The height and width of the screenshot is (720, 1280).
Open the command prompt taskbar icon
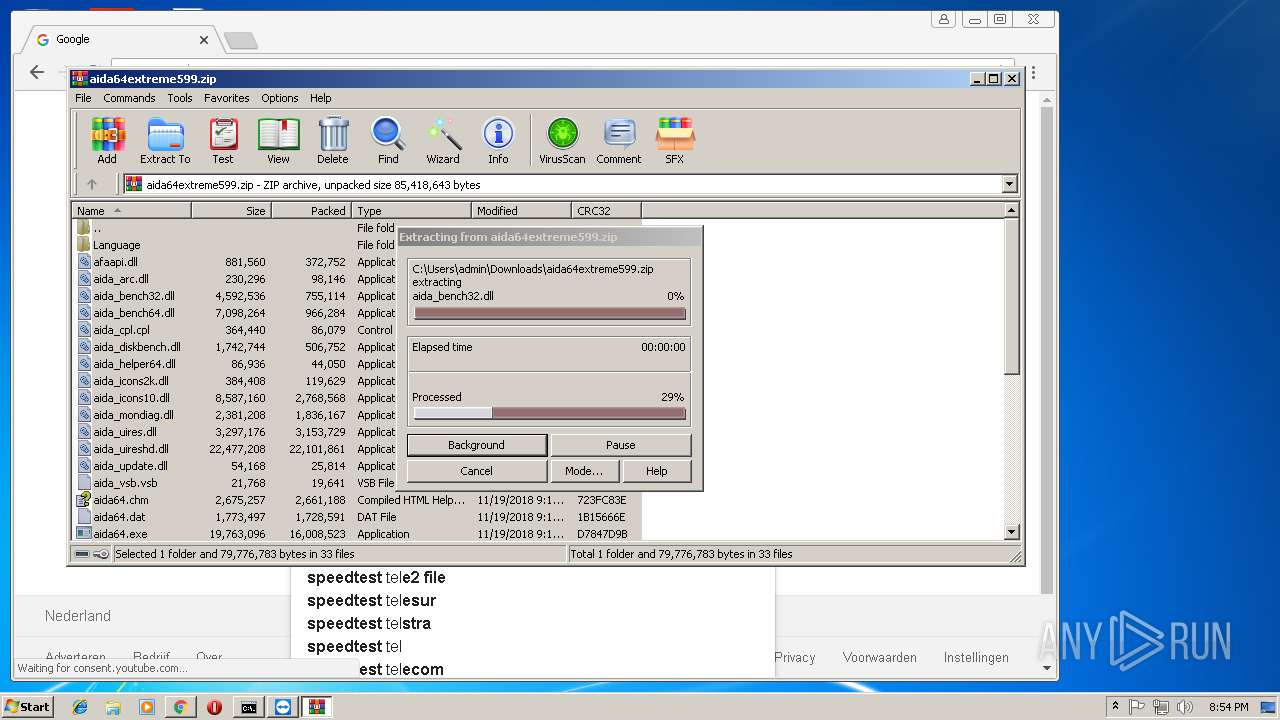click(x=248, y=707)
